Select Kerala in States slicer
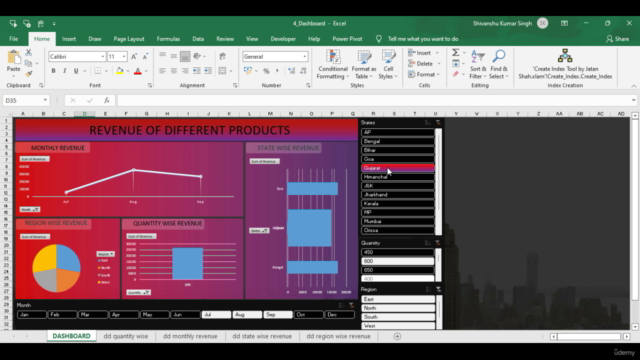The image size is (640, 360). click(398, 204)
